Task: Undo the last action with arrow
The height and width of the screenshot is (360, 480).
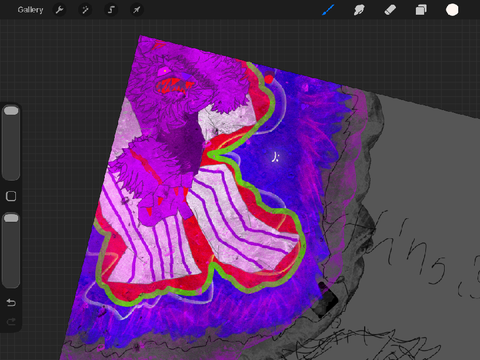Action: [11, 302]
